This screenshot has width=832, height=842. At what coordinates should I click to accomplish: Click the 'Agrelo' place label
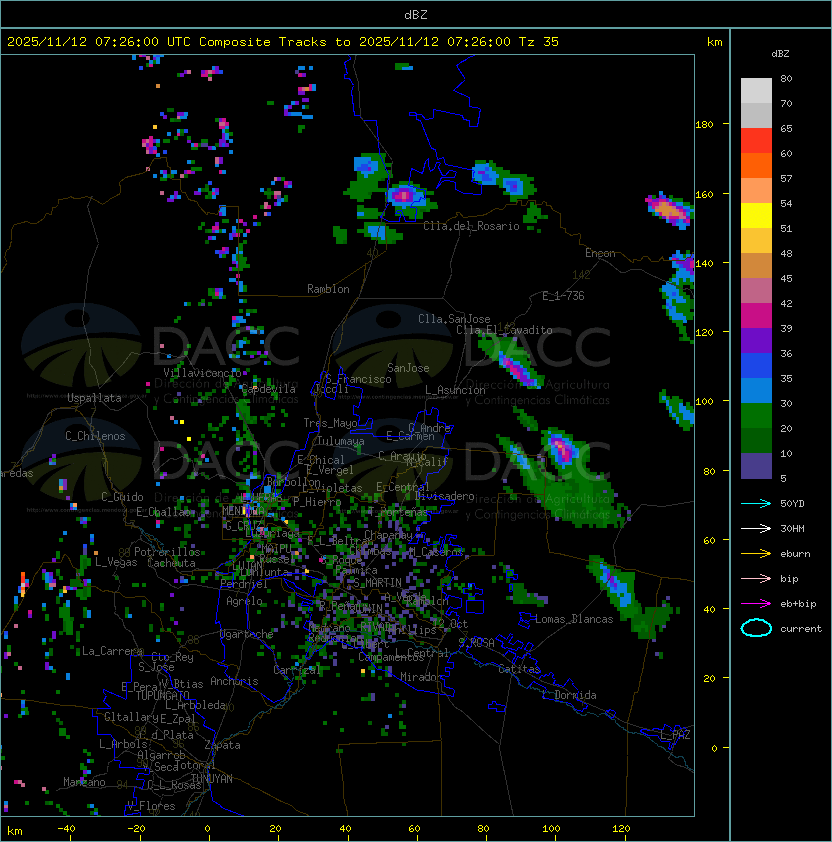click(x=244, y=601)
